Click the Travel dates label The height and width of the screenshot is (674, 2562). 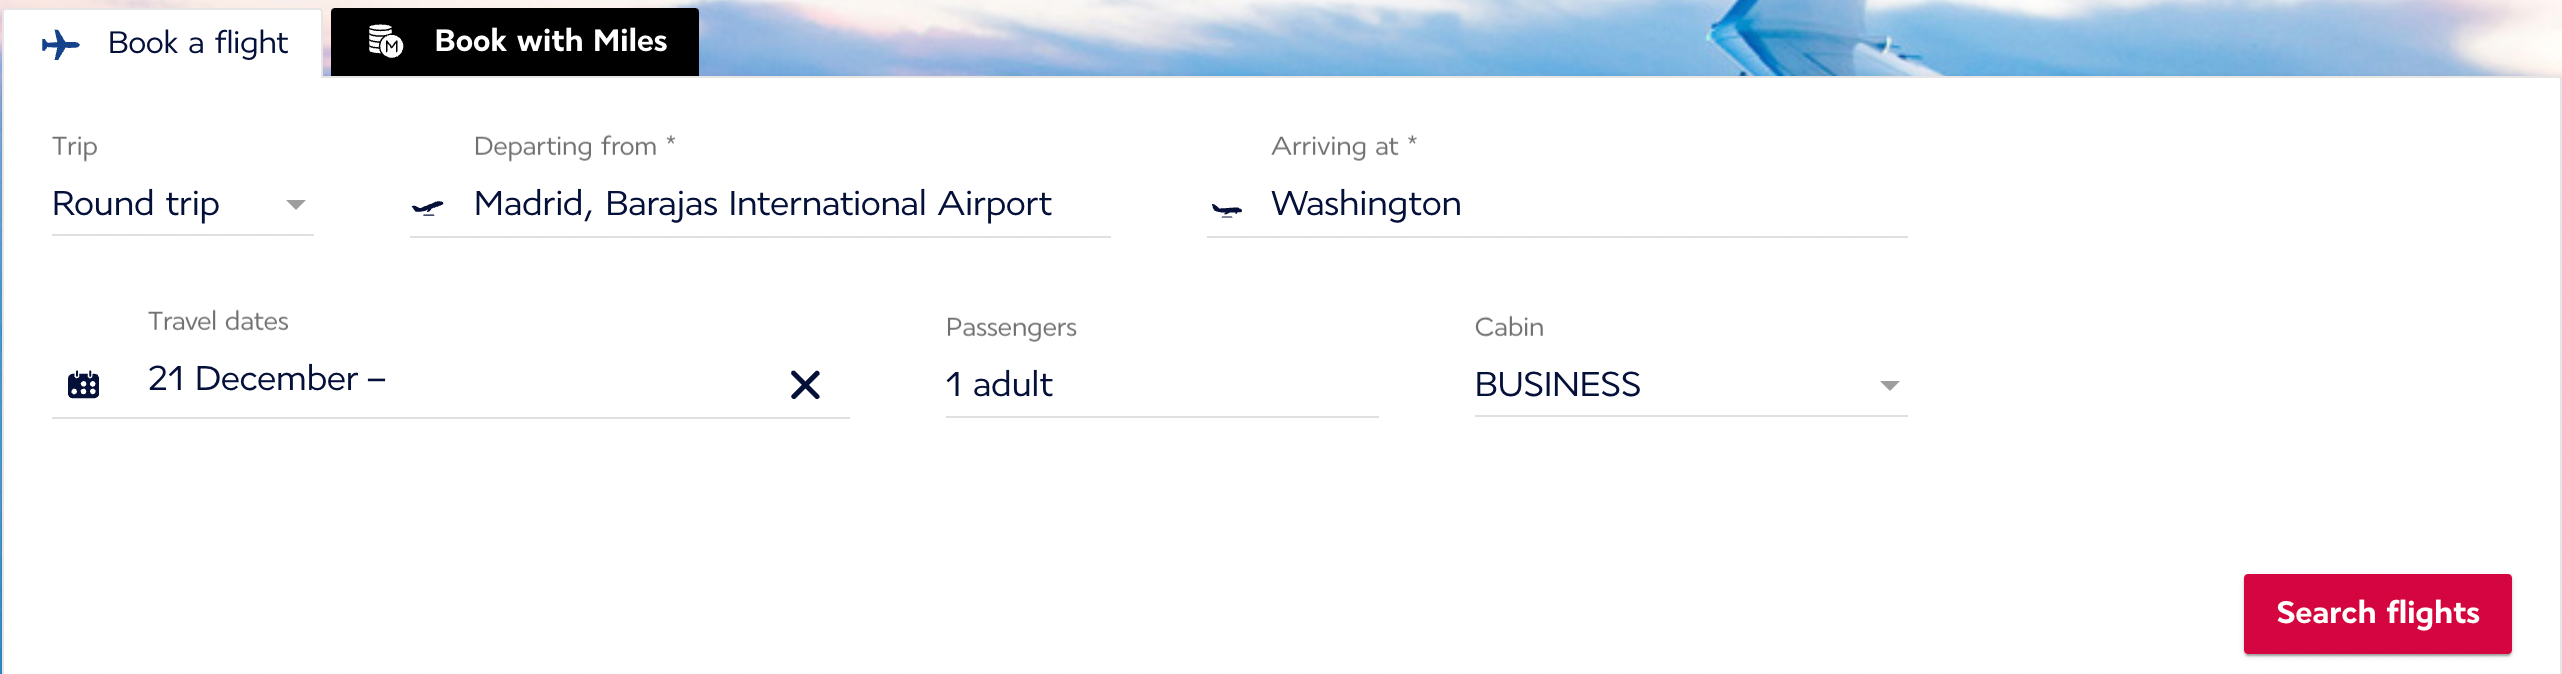click(x=217, y=321)
